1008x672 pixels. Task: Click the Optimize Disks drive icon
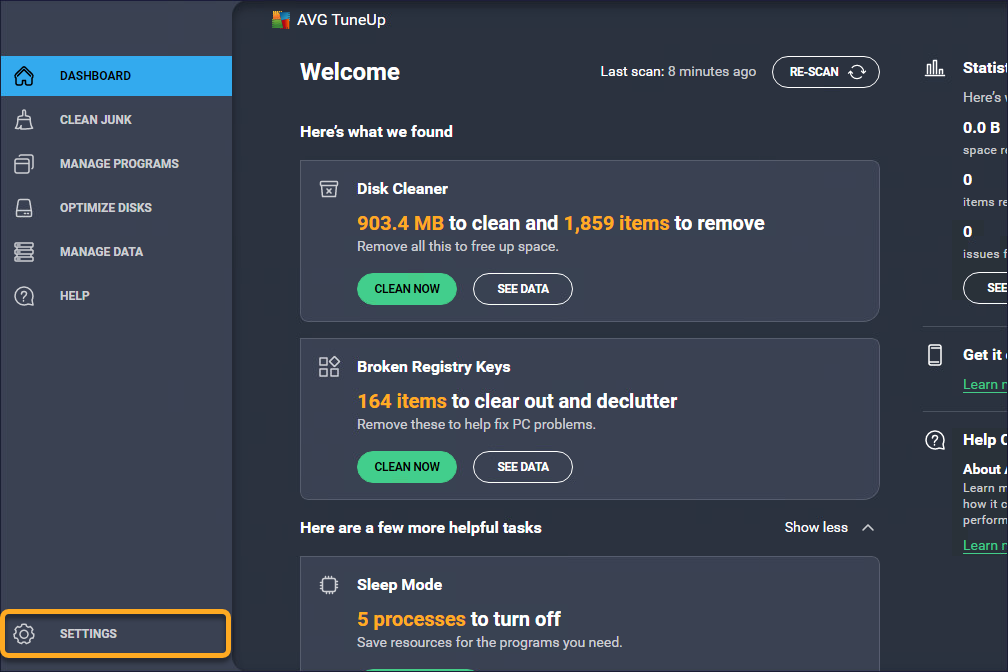click(x=24, y=208)
